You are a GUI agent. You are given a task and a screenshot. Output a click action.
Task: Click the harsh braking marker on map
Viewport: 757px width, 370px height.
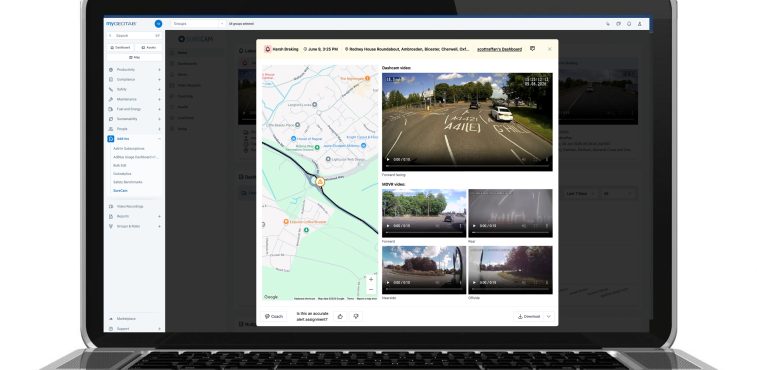(x=320, y=182)
